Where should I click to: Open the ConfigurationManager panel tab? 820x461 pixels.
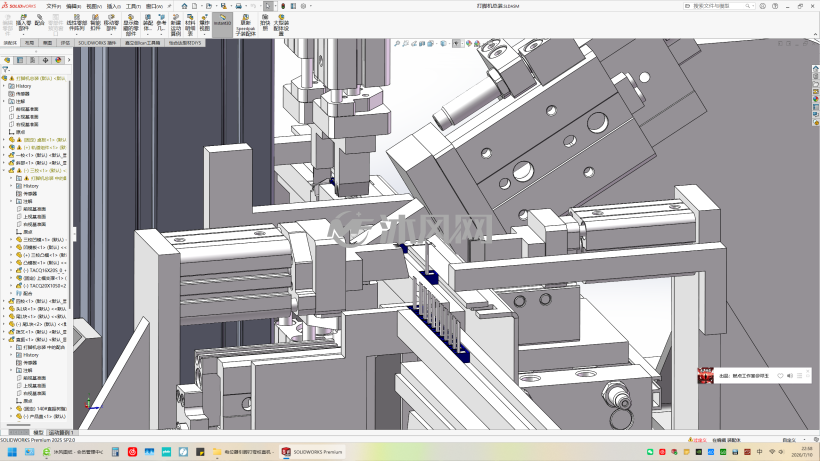click(x=32, y=60)
